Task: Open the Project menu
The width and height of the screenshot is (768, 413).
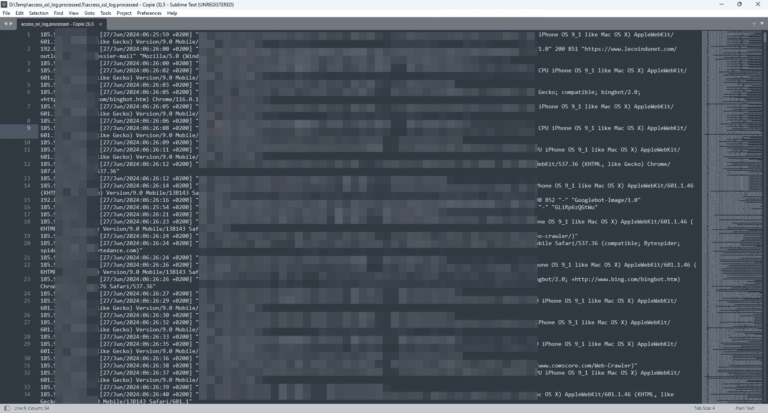Action: (124, 13)
